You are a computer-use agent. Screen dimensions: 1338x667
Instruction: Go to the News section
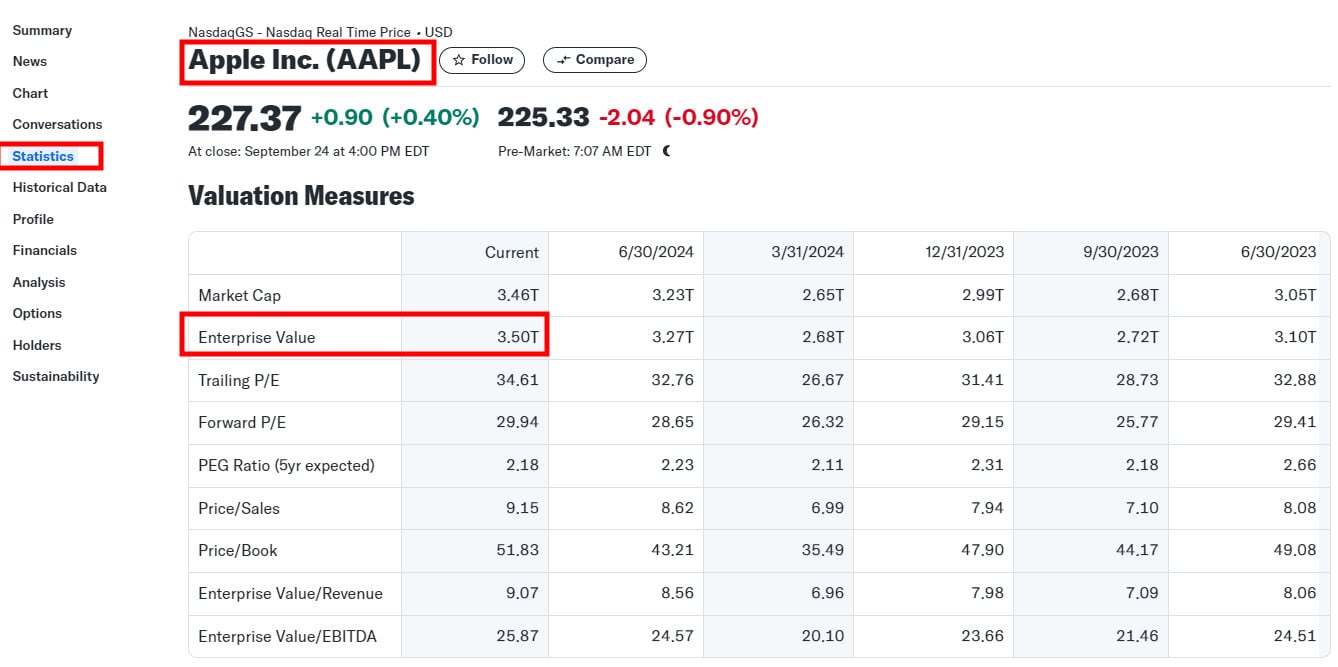[30, 61]
